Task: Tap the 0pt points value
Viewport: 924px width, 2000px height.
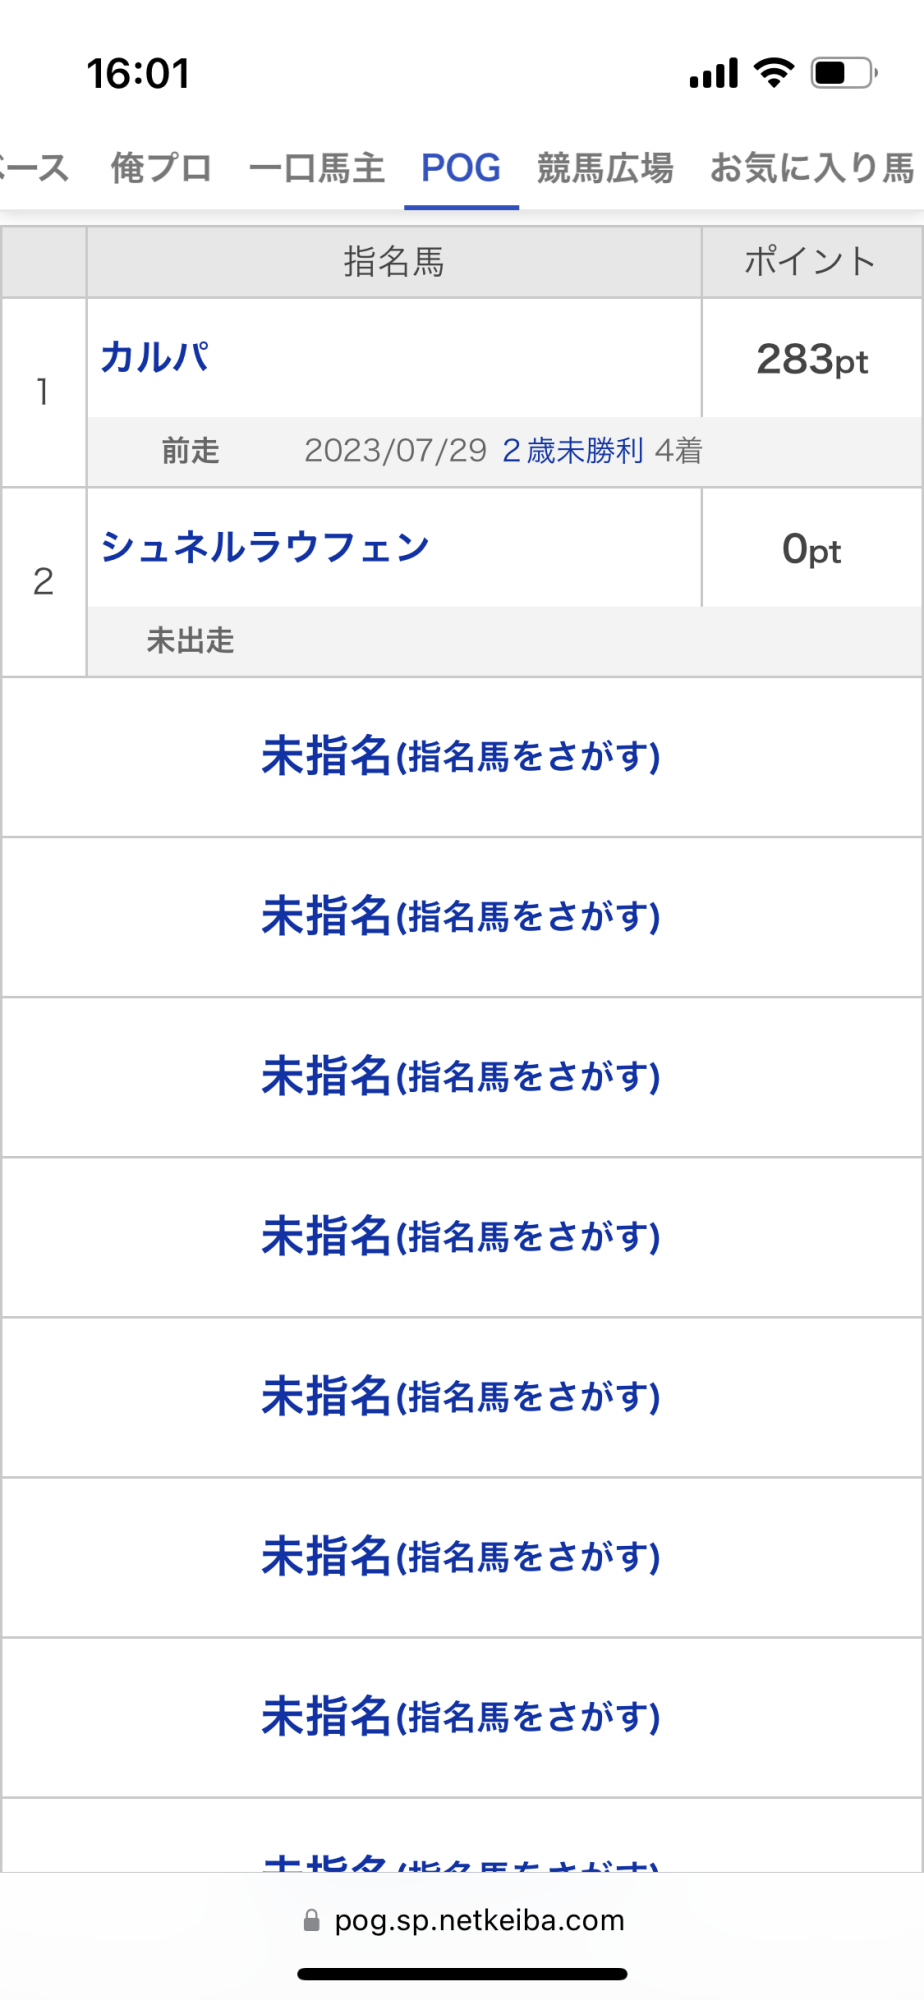Action: pos(811,549)
